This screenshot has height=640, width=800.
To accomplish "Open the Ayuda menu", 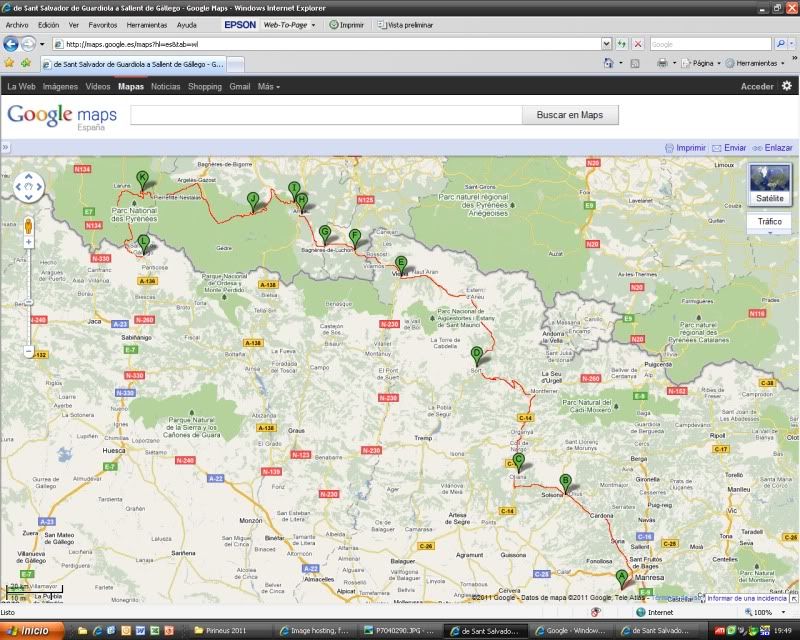I will [187, 24].
